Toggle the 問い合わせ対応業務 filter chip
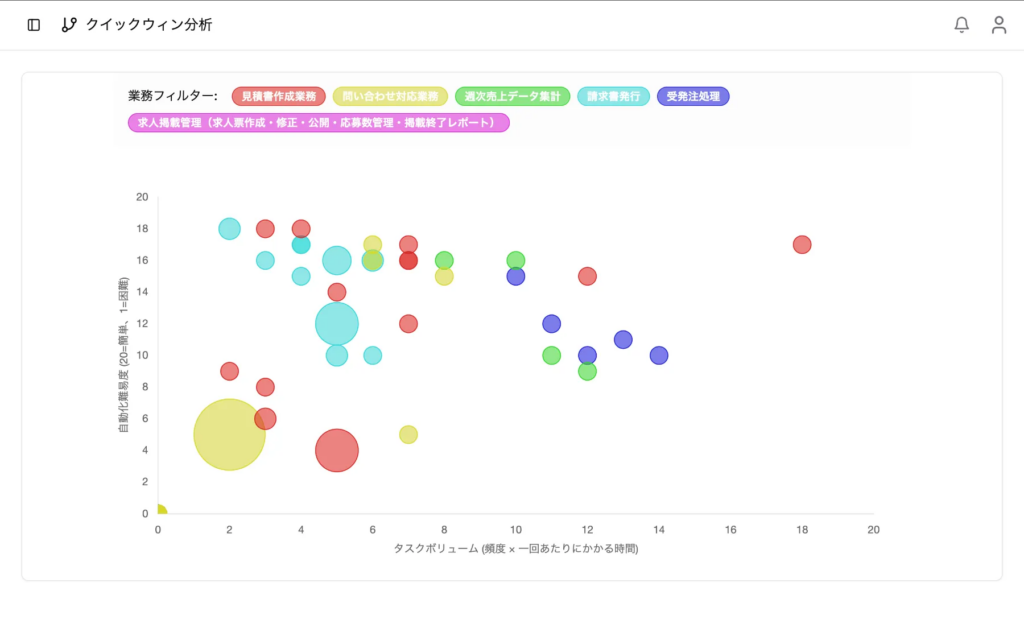The height and width of the screenshot is (640, 1024). (390, 97)
